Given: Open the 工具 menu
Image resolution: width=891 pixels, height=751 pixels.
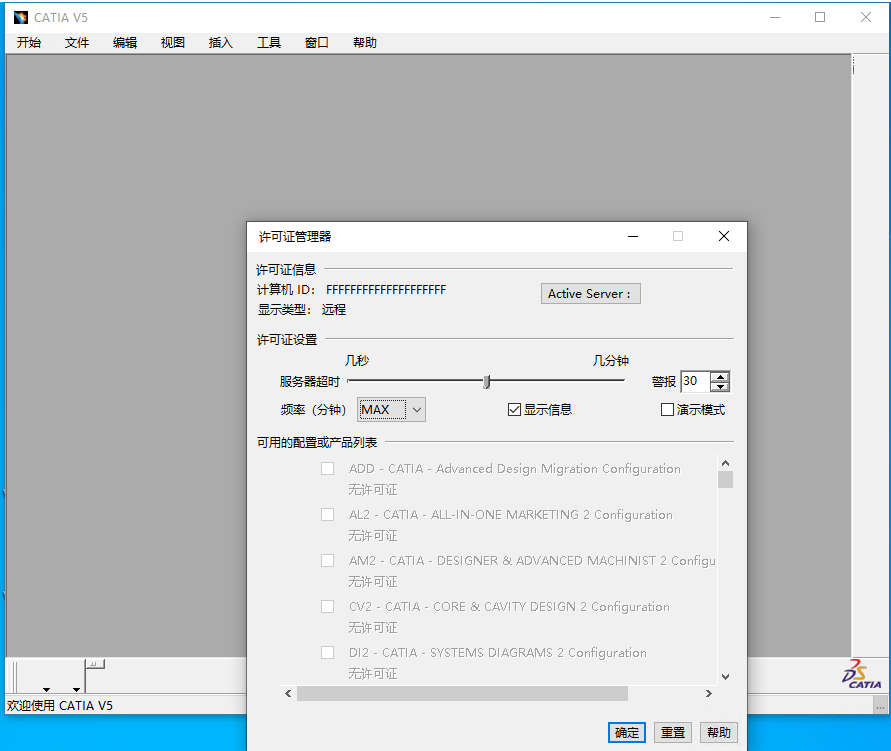Looking at the screenshot, I should pyautogui.click(x=269, y=43).
